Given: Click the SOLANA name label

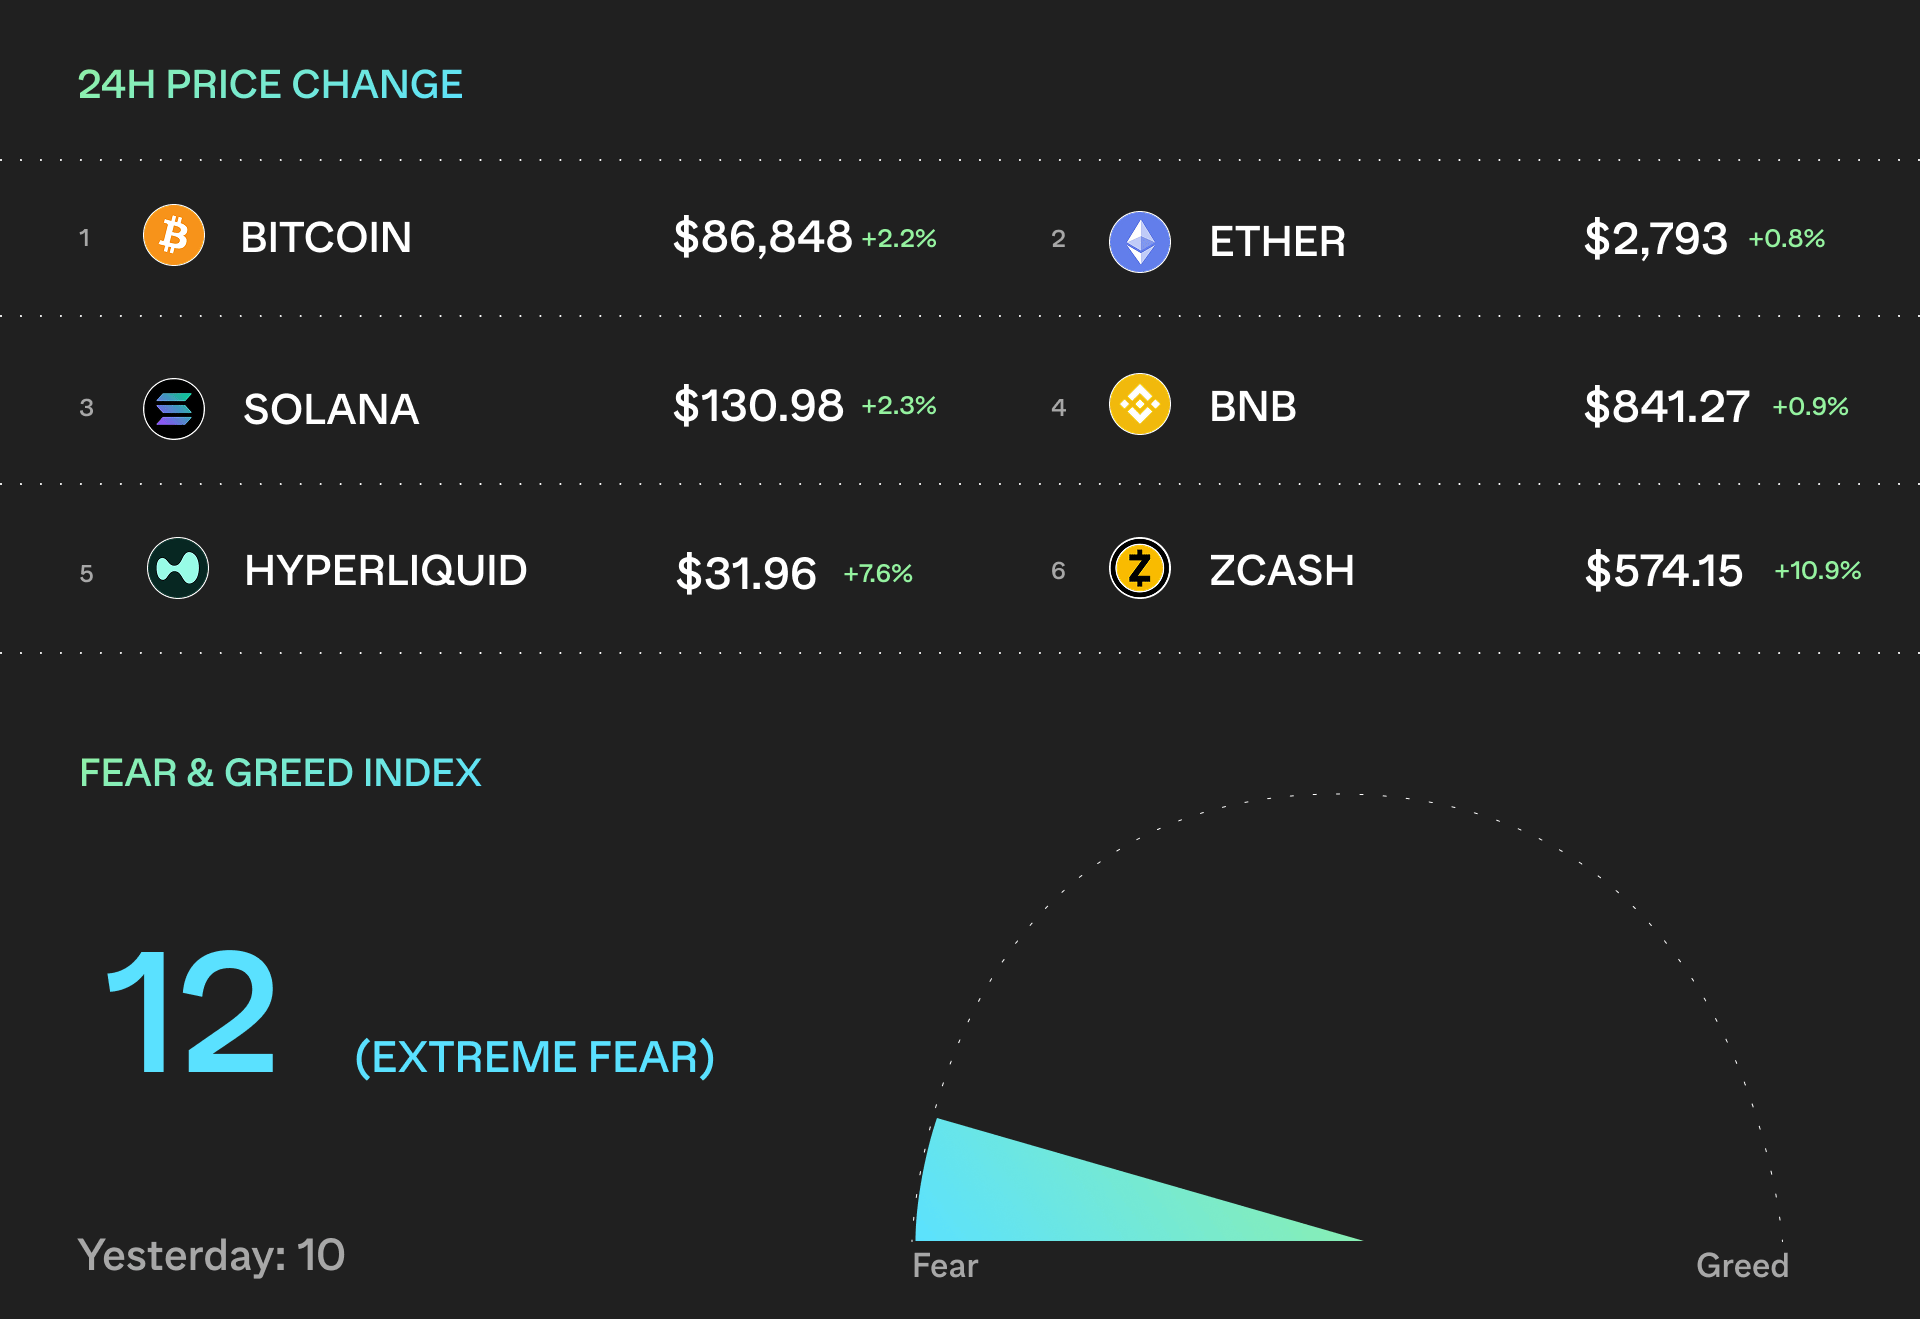Looking at the screenshot, I should coord(331,409).
